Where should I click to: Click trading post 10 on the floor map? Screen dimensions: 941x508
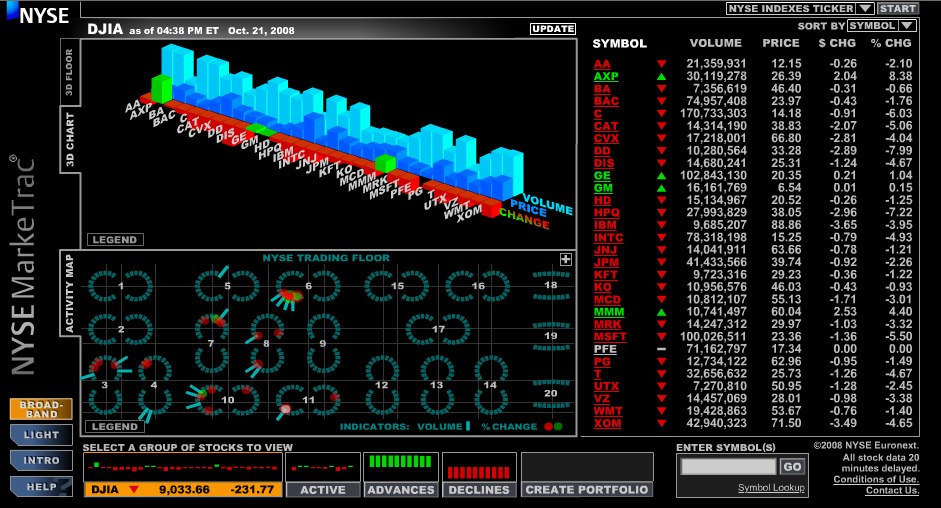(x=227, y=399)
